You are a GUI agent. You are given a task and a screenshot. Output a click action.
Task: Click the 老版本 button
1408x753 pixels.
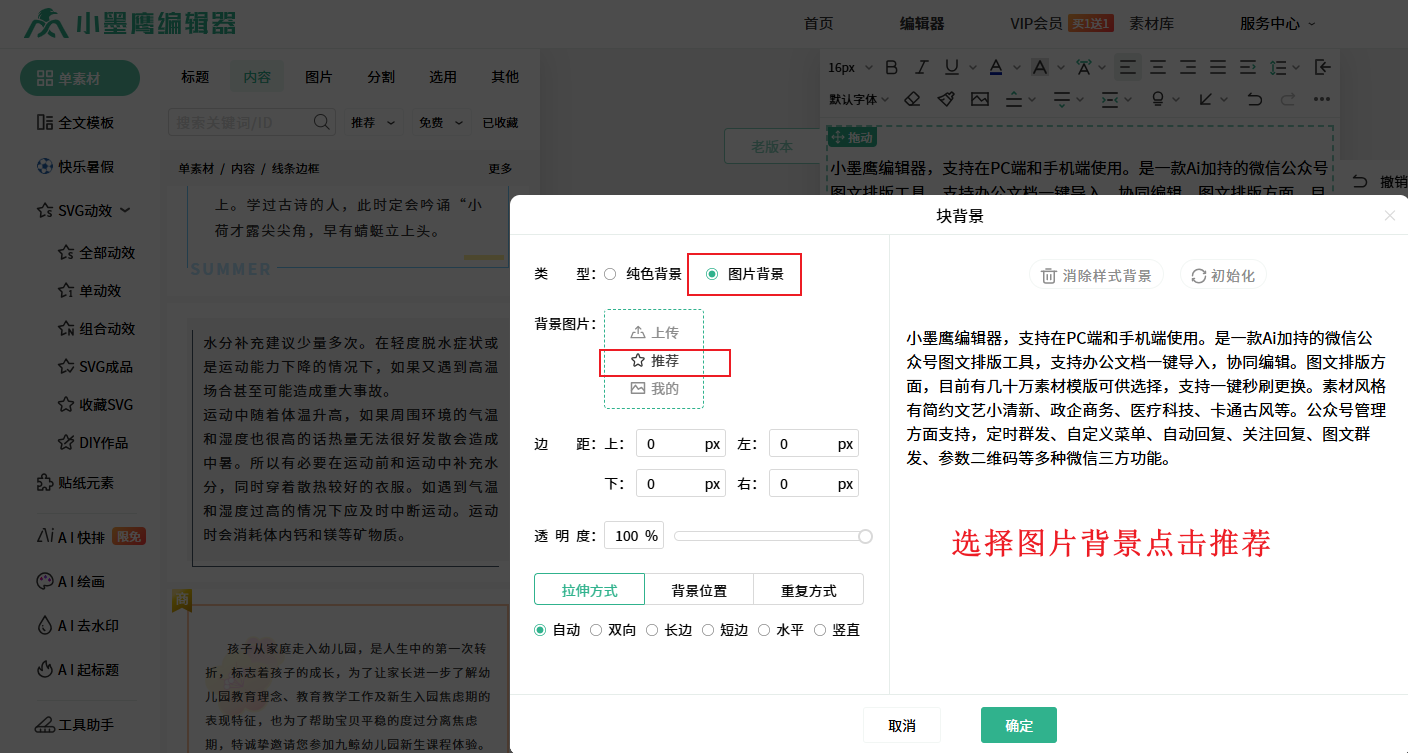(x=772, y=146)
